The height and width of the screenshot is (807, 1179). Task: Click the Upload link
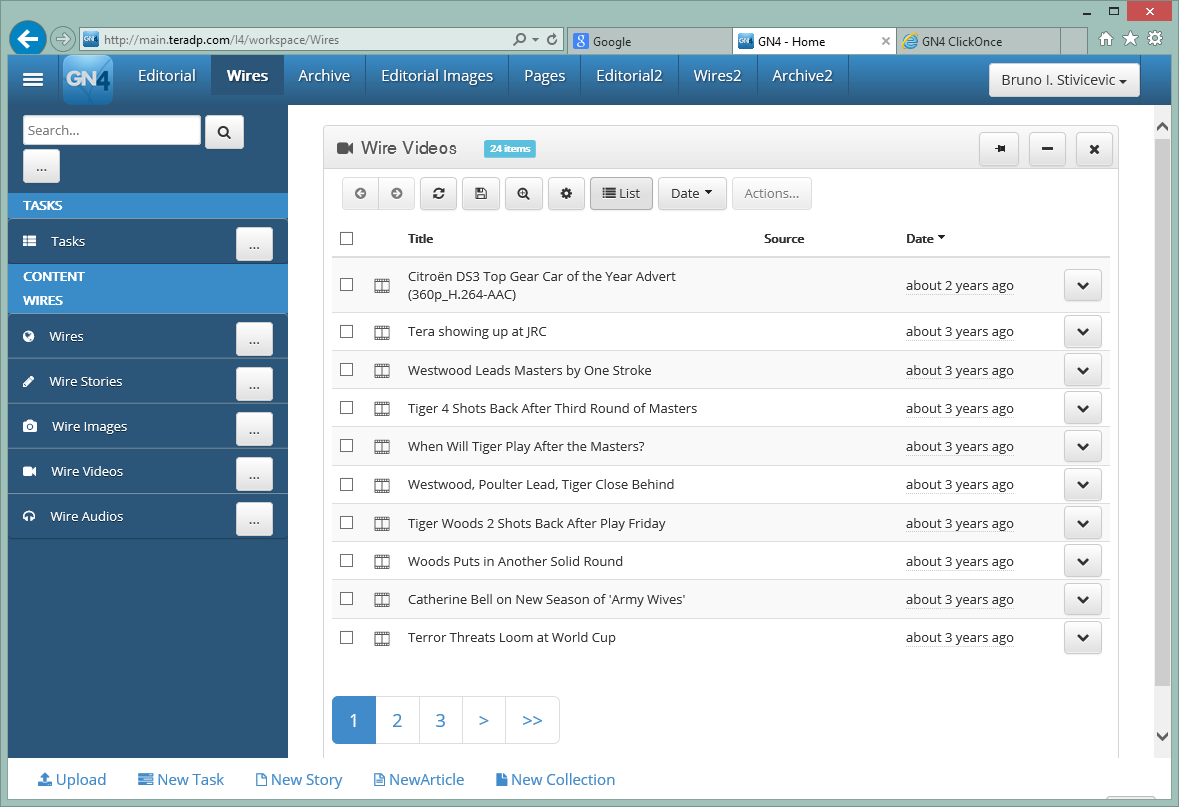point(72,780)
